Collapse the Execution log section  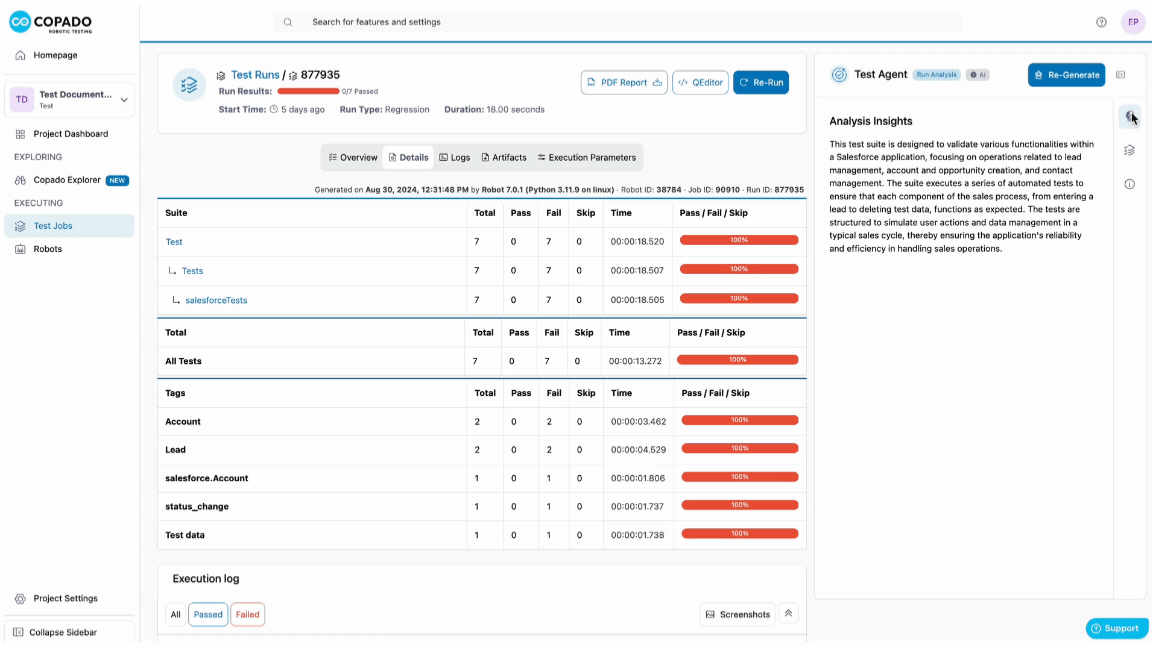(788, 613)
